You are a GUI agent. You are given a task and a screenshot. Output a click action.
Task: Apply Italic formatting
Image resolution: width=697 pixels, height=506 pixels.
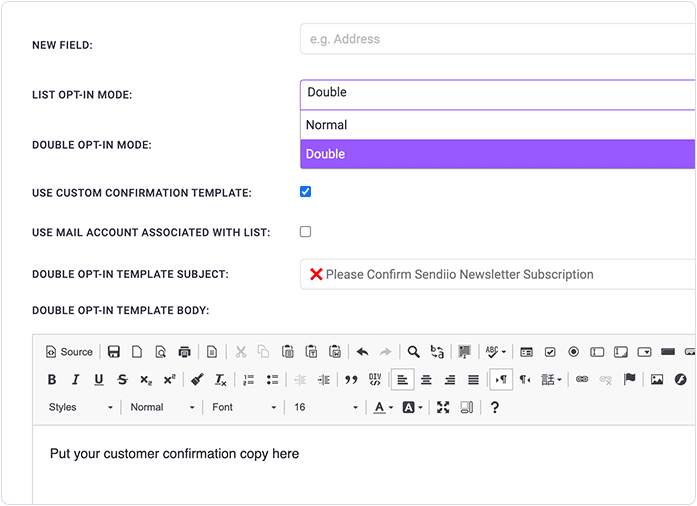pos(75,380)
